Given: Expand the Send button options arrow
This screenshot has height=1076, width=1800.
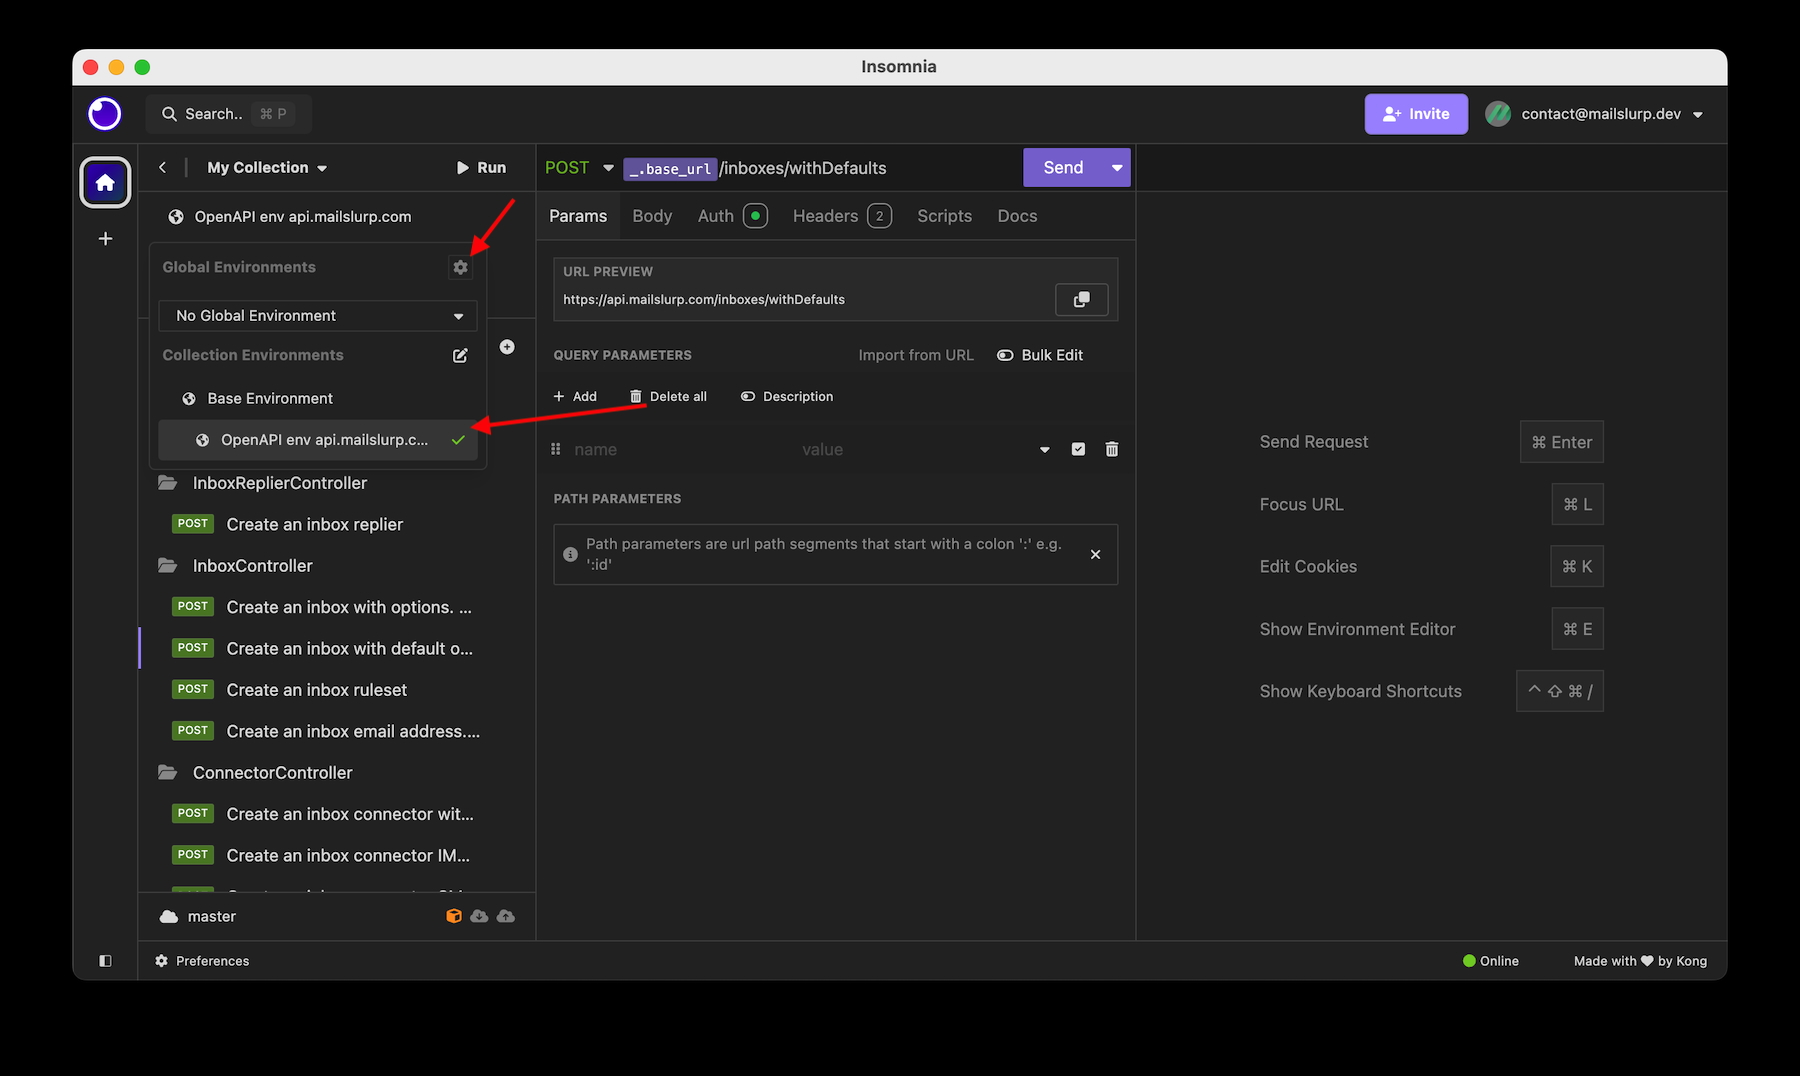Looking at the screenshot, I should 1117,168.
